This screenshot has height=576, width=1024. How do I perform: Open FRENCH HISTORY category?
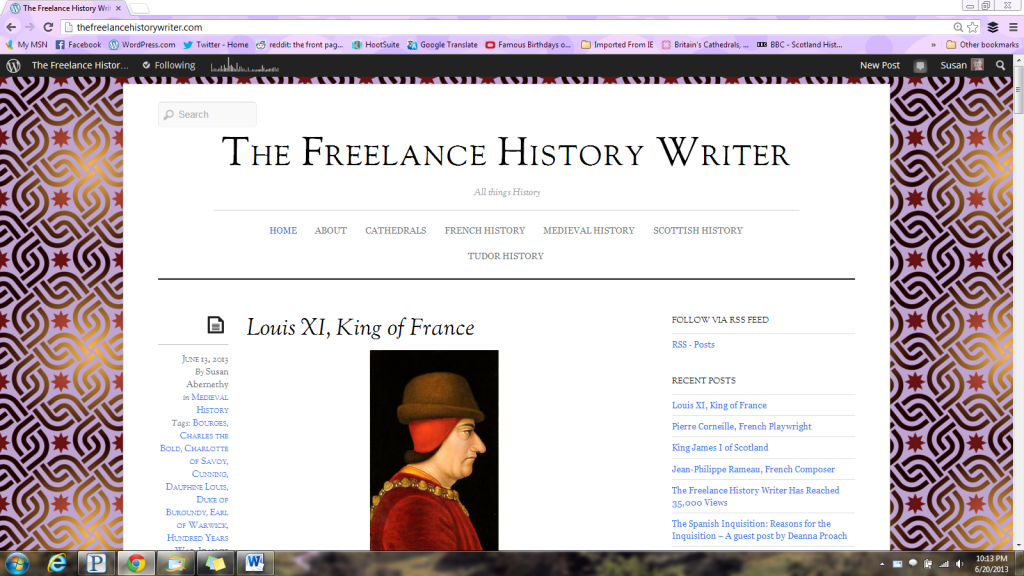pos(485,231)
